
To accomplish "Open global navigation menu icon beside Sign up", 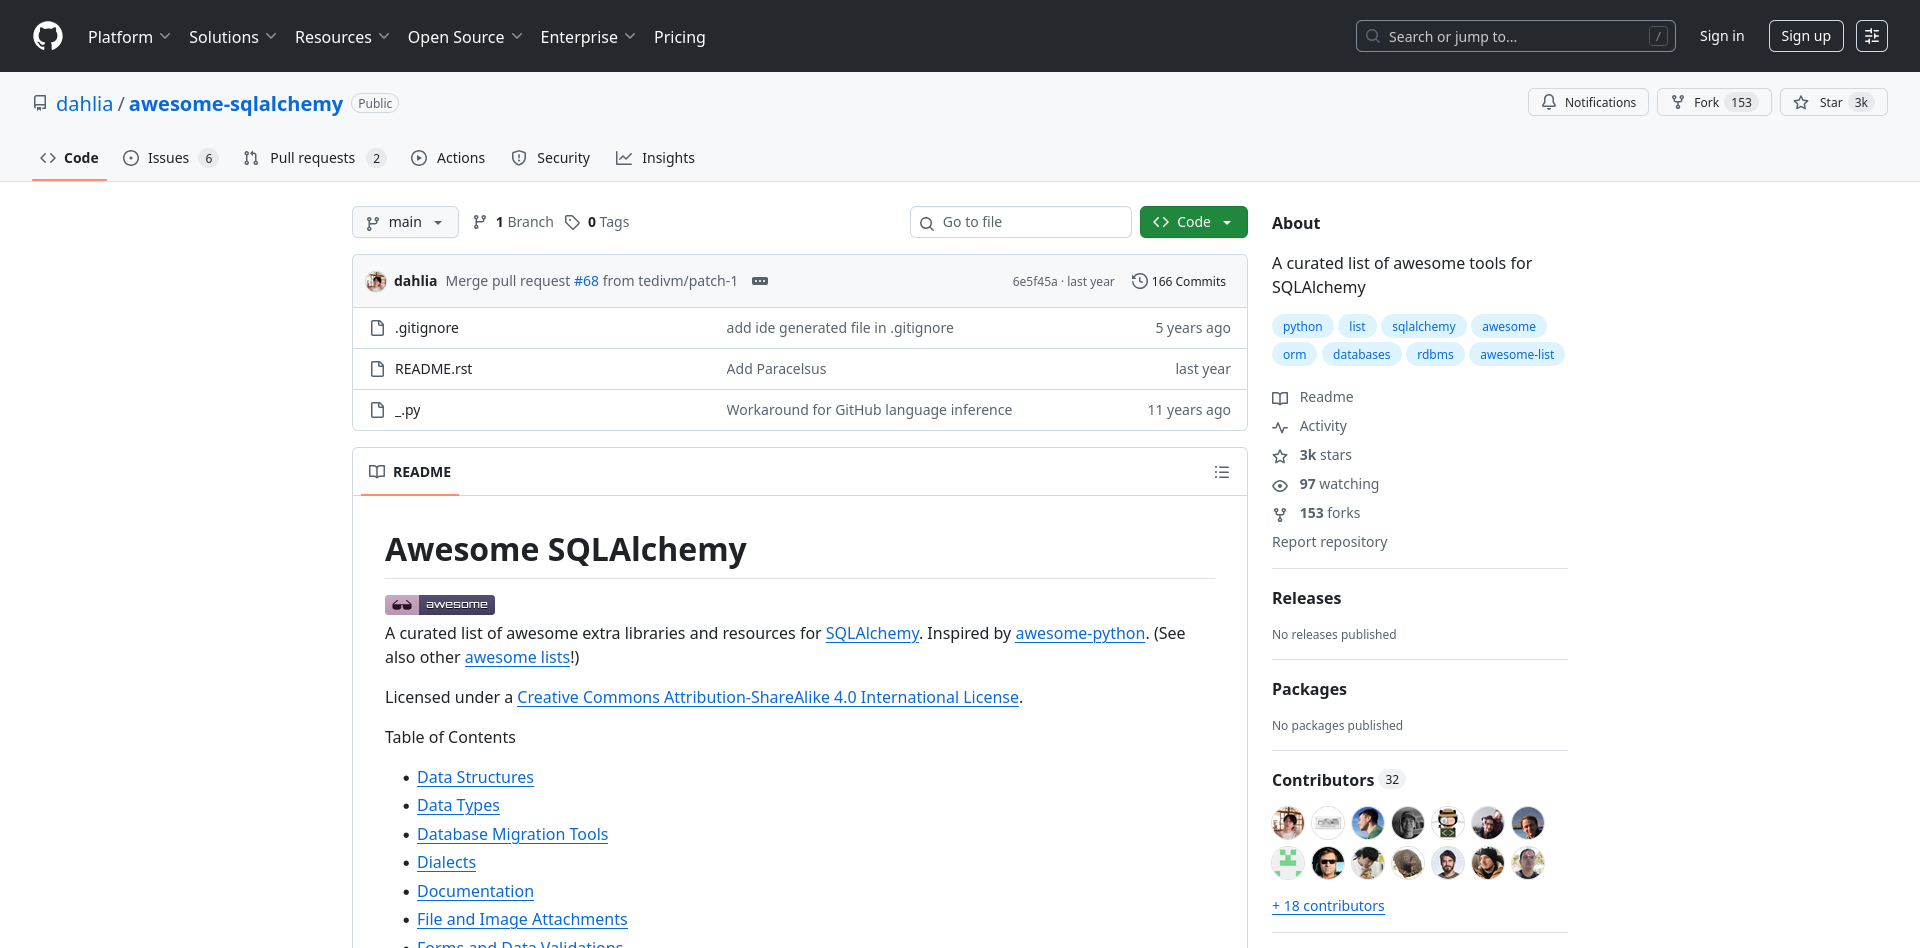I will [1871, 36].
